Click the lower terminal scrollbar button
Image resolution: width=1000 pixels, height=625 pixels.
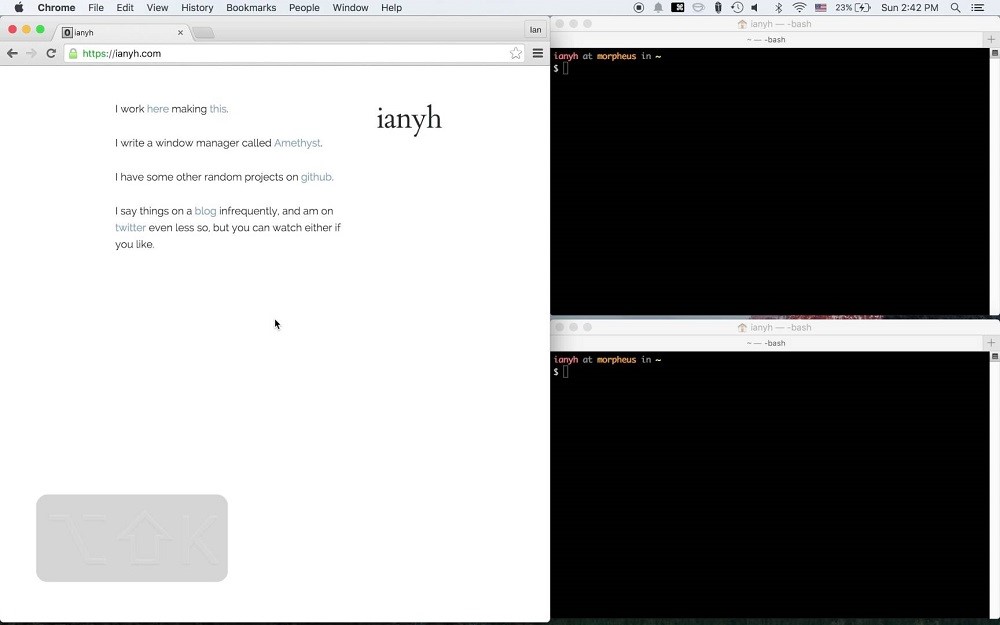(x=995, y=357)
